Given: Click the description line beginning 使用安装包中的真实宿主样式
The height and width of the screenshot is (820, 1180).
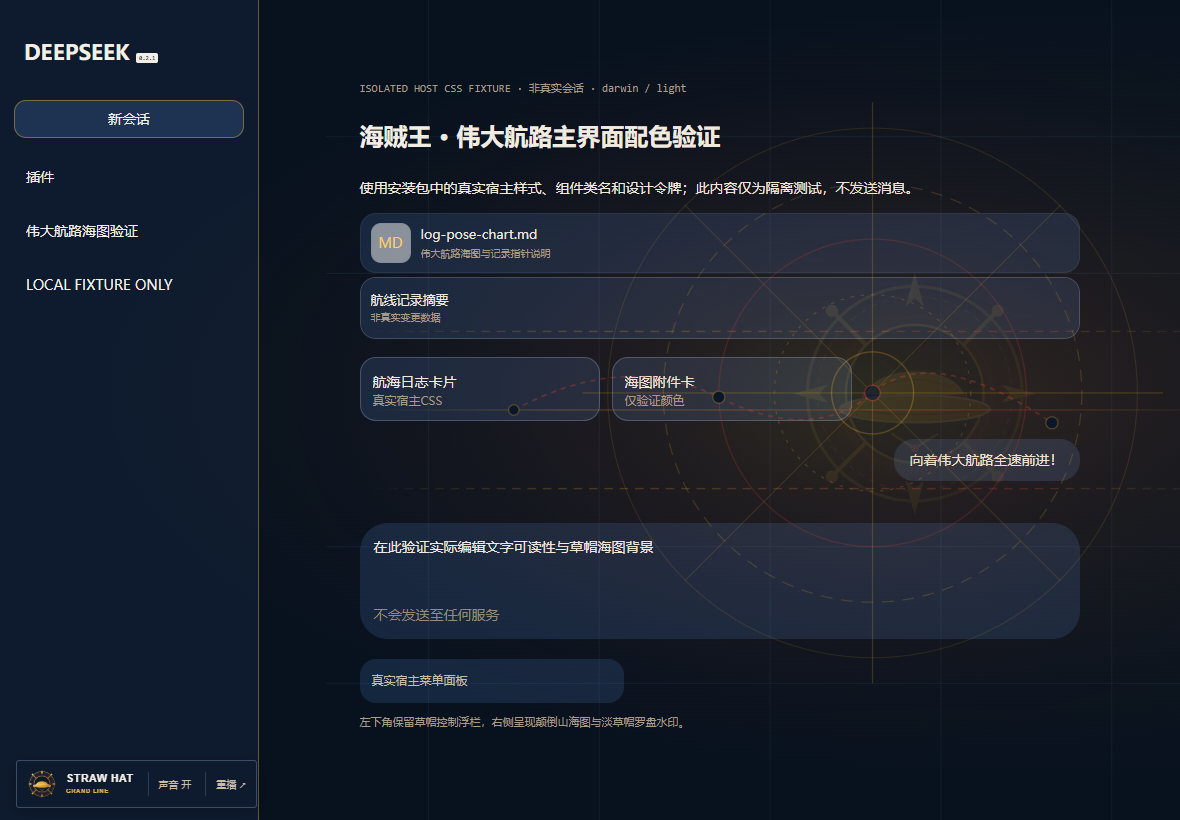Looking at the screenshot, I should pos(638,188).
